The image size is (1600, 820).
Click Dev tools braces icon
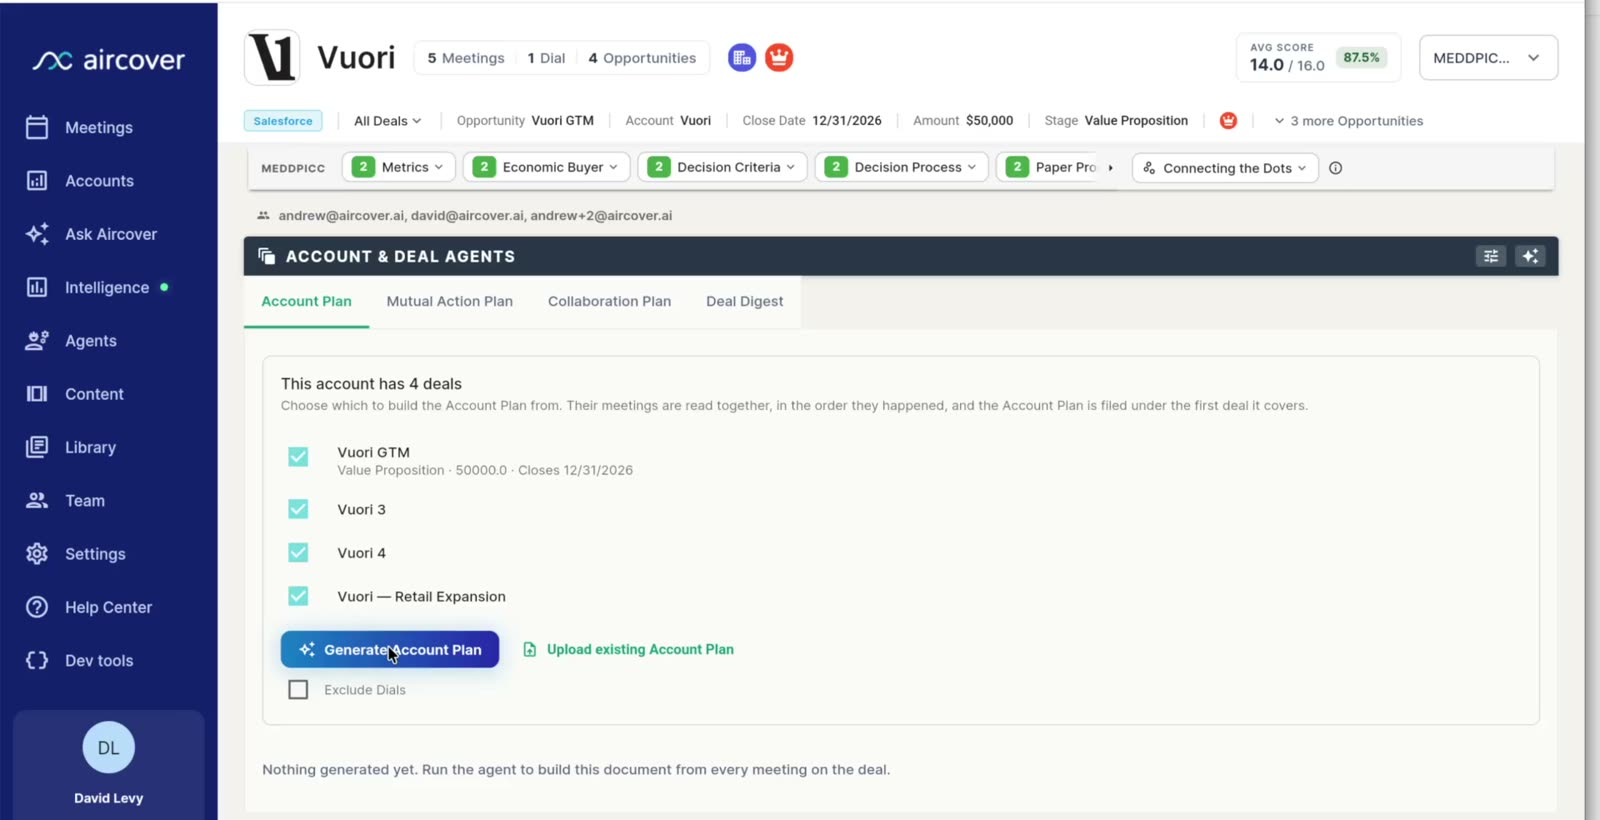[37, 661]
